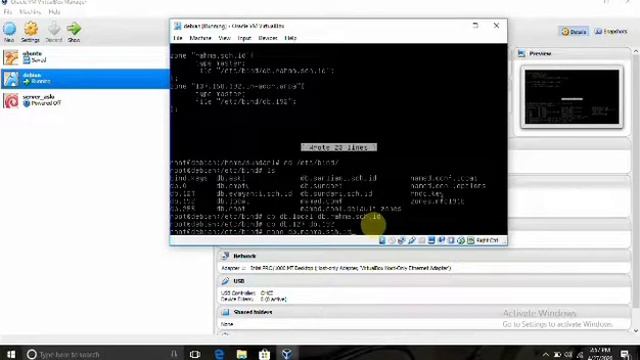Open File Explorer from the taskbar
This screenshot has width=640, height=360.
pyautogui.click(x=242, y=354)
